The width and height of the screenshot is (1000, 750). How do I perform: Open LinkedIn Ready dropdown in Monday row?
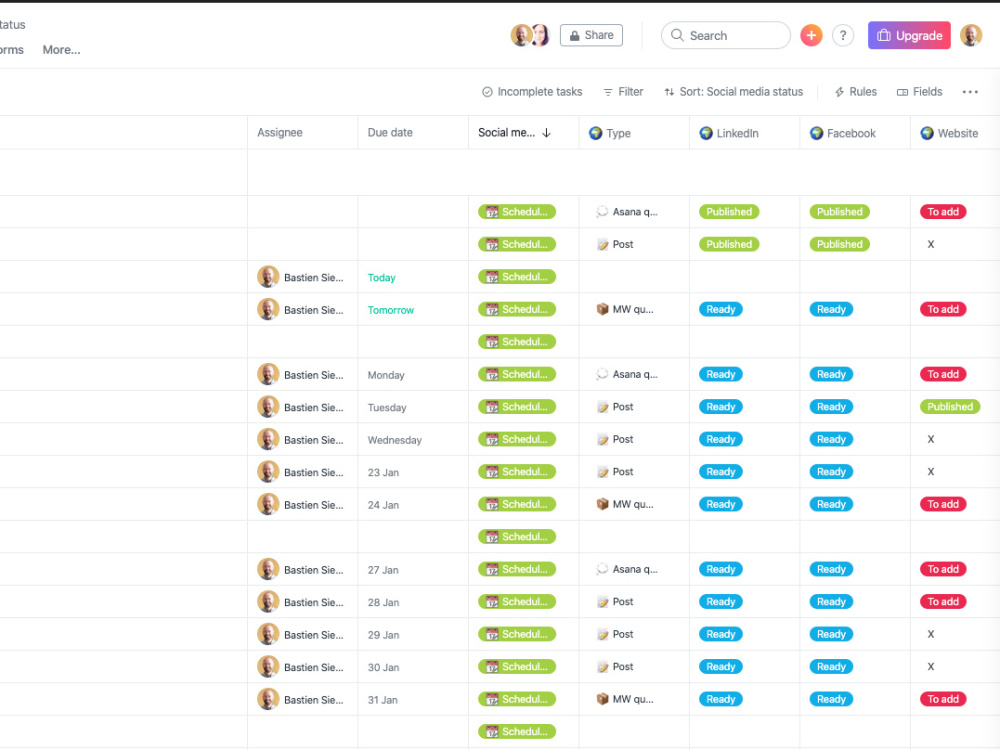(x=721, y=374)
